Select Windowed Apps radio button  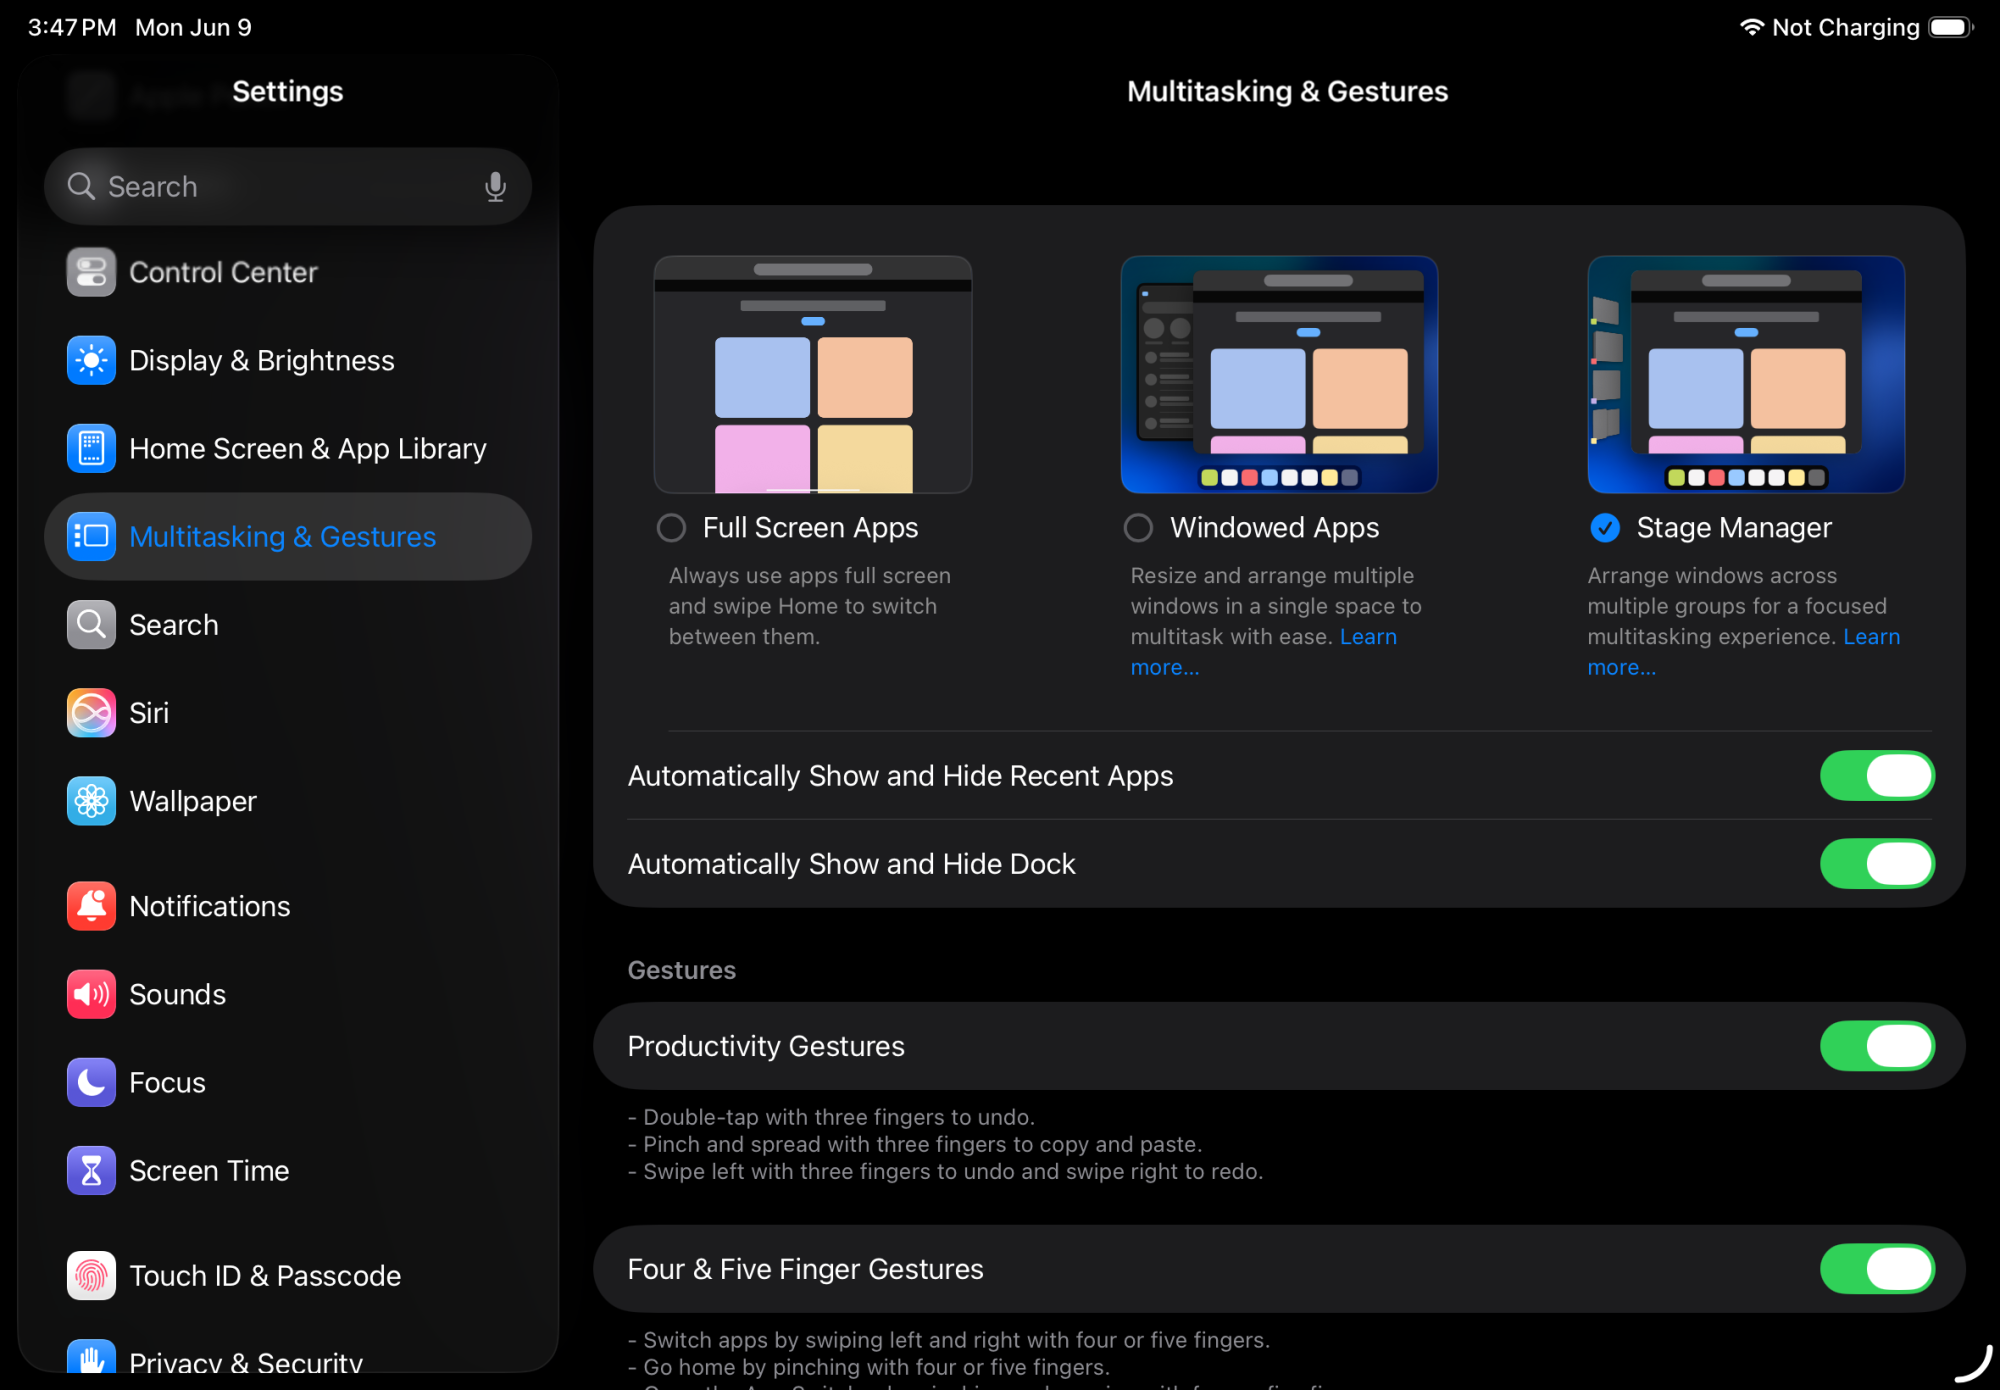(1138, 527)
